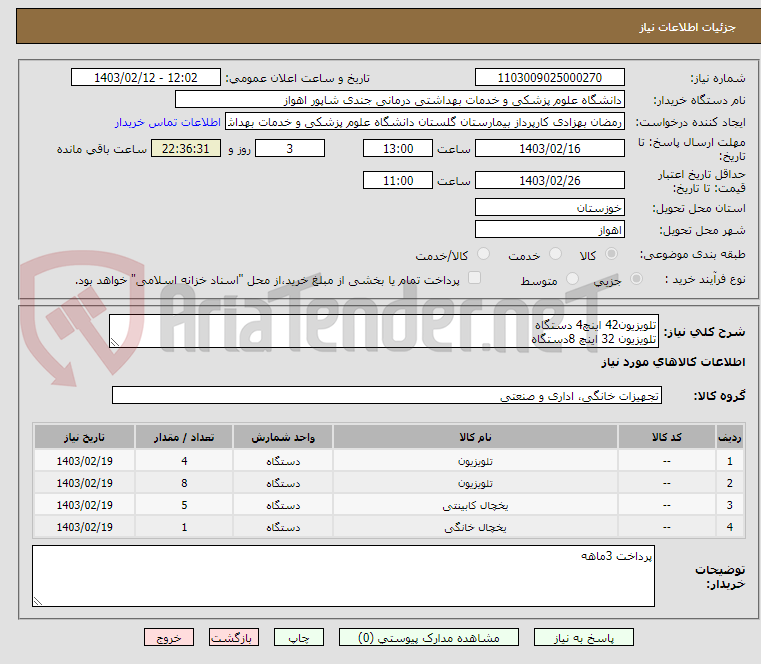
Task: Click the نام کالا column header
Action: click(475, 437)
